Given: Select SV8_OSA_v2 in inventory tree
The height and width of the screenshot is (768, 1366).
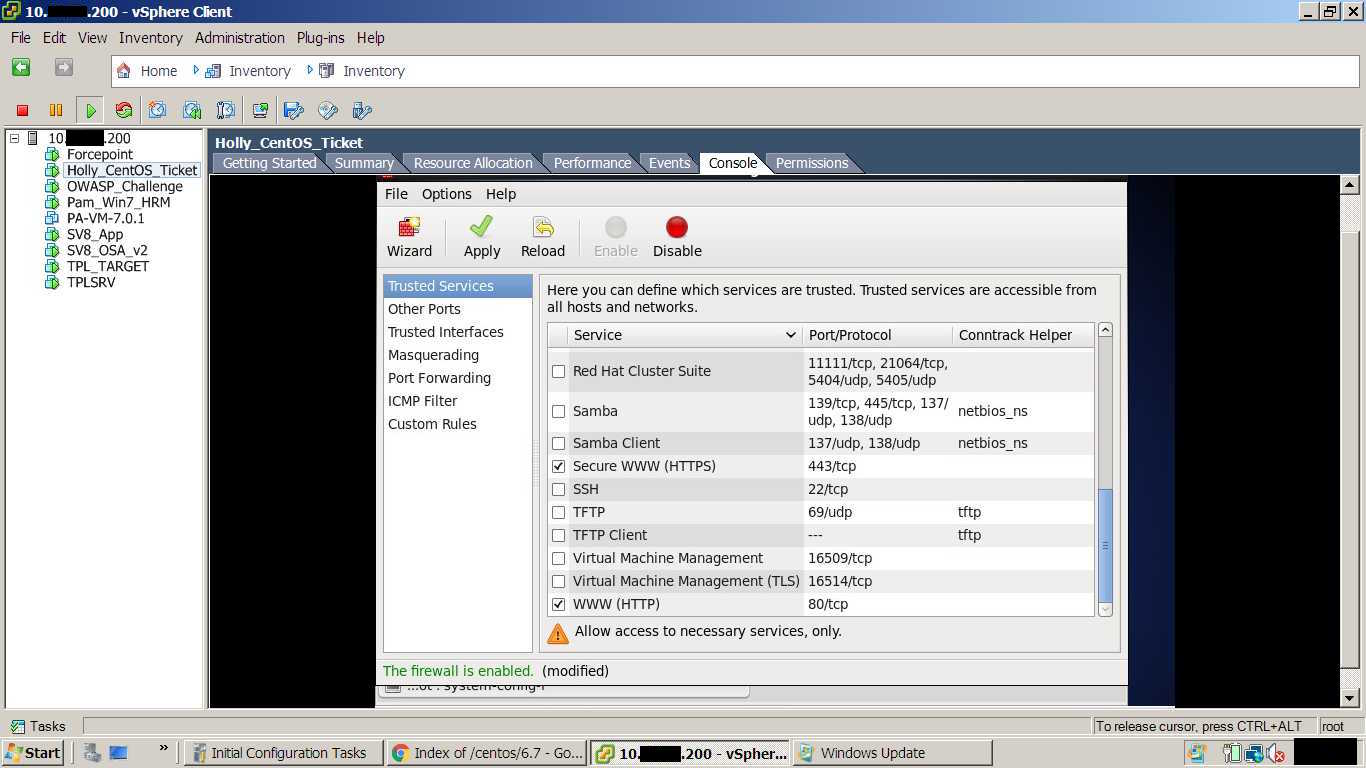Looking at the screenshot, I should [107, 250].
